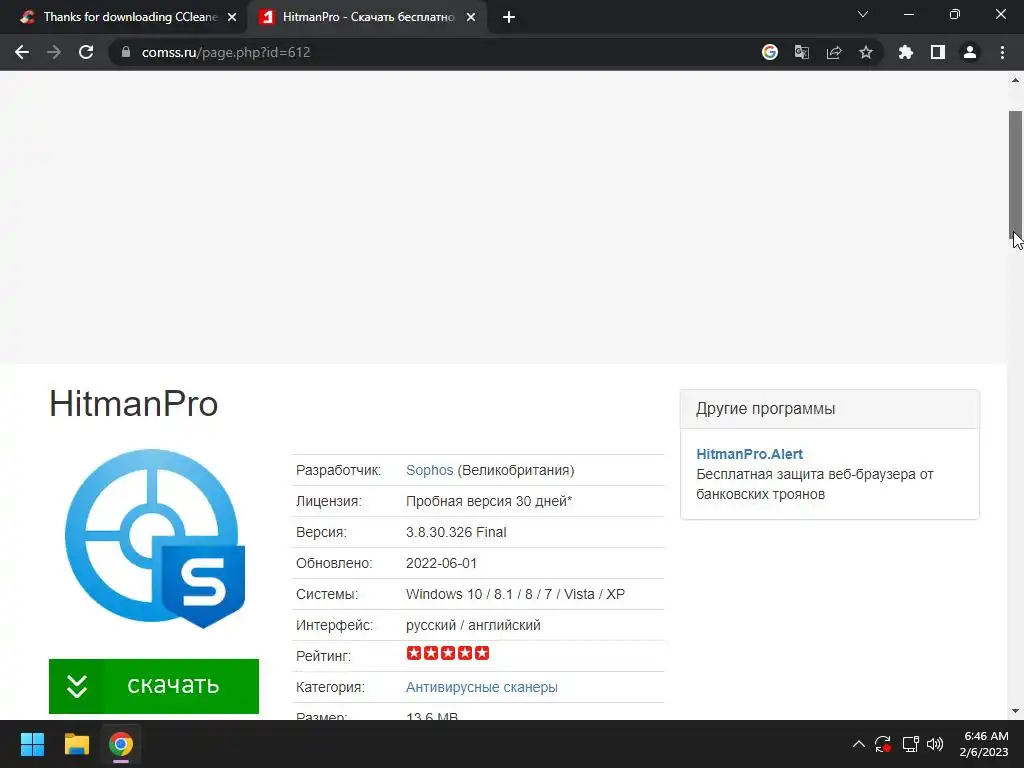Image resolution: width=1024 pixels, height=768 pixels.
Task: Open the Windows Start menu
Action: click(x=32, y=744)
